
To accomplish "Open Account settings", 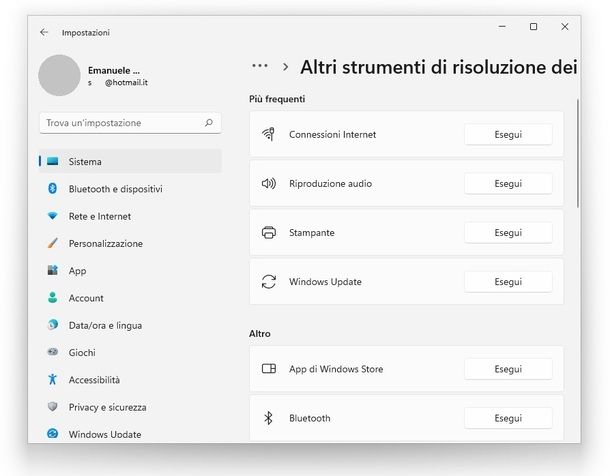I will 130,298.
